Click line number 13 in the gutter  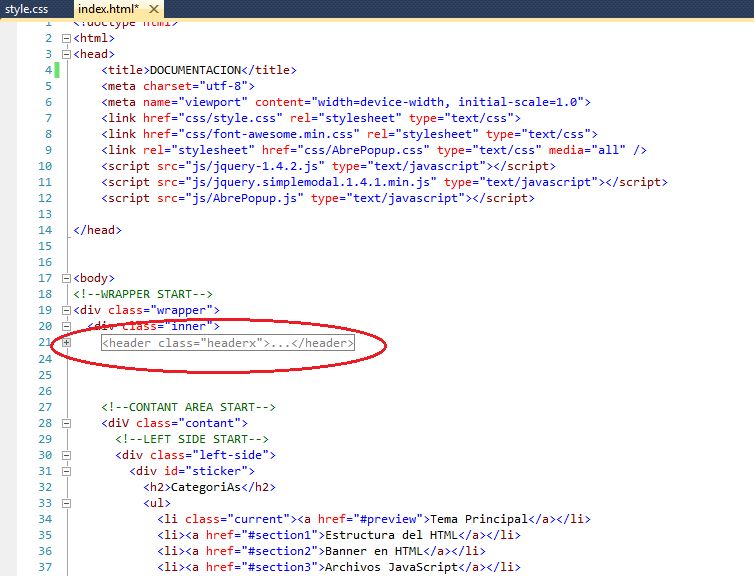point(45,214)
